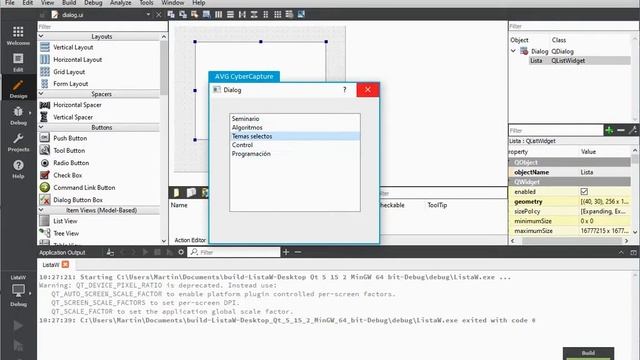Viewport: 640px width, 360px height.
Task: Zoom in Application Output with plus
Action: coord(286,252)
